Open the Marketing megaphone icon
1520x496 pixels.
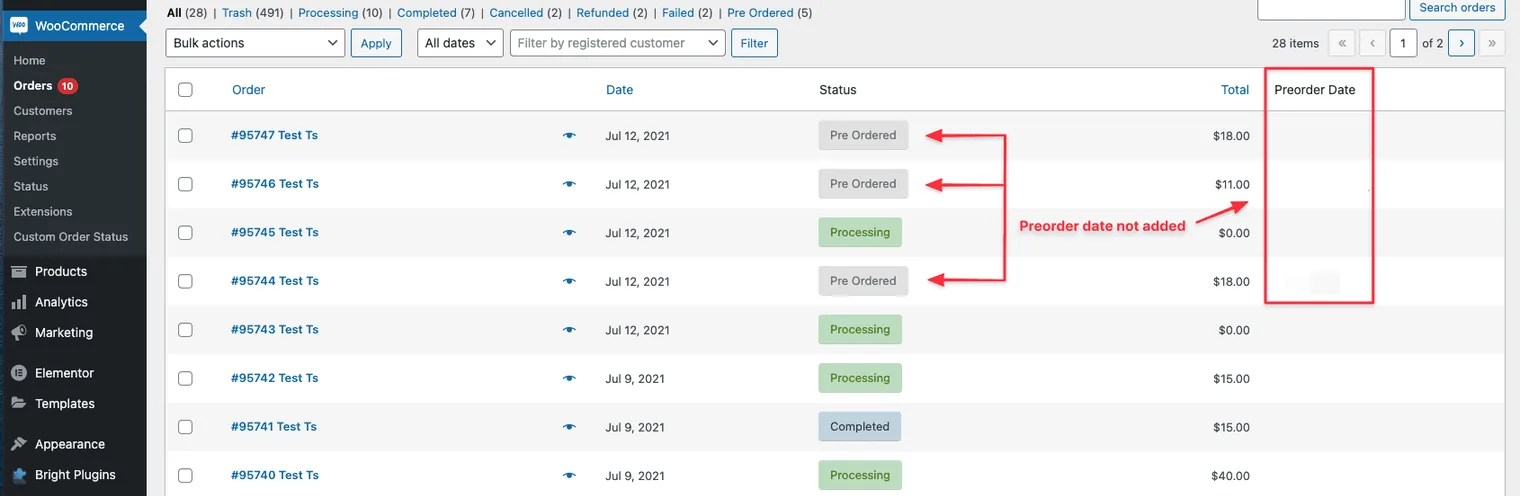click(x=18, y=333)
